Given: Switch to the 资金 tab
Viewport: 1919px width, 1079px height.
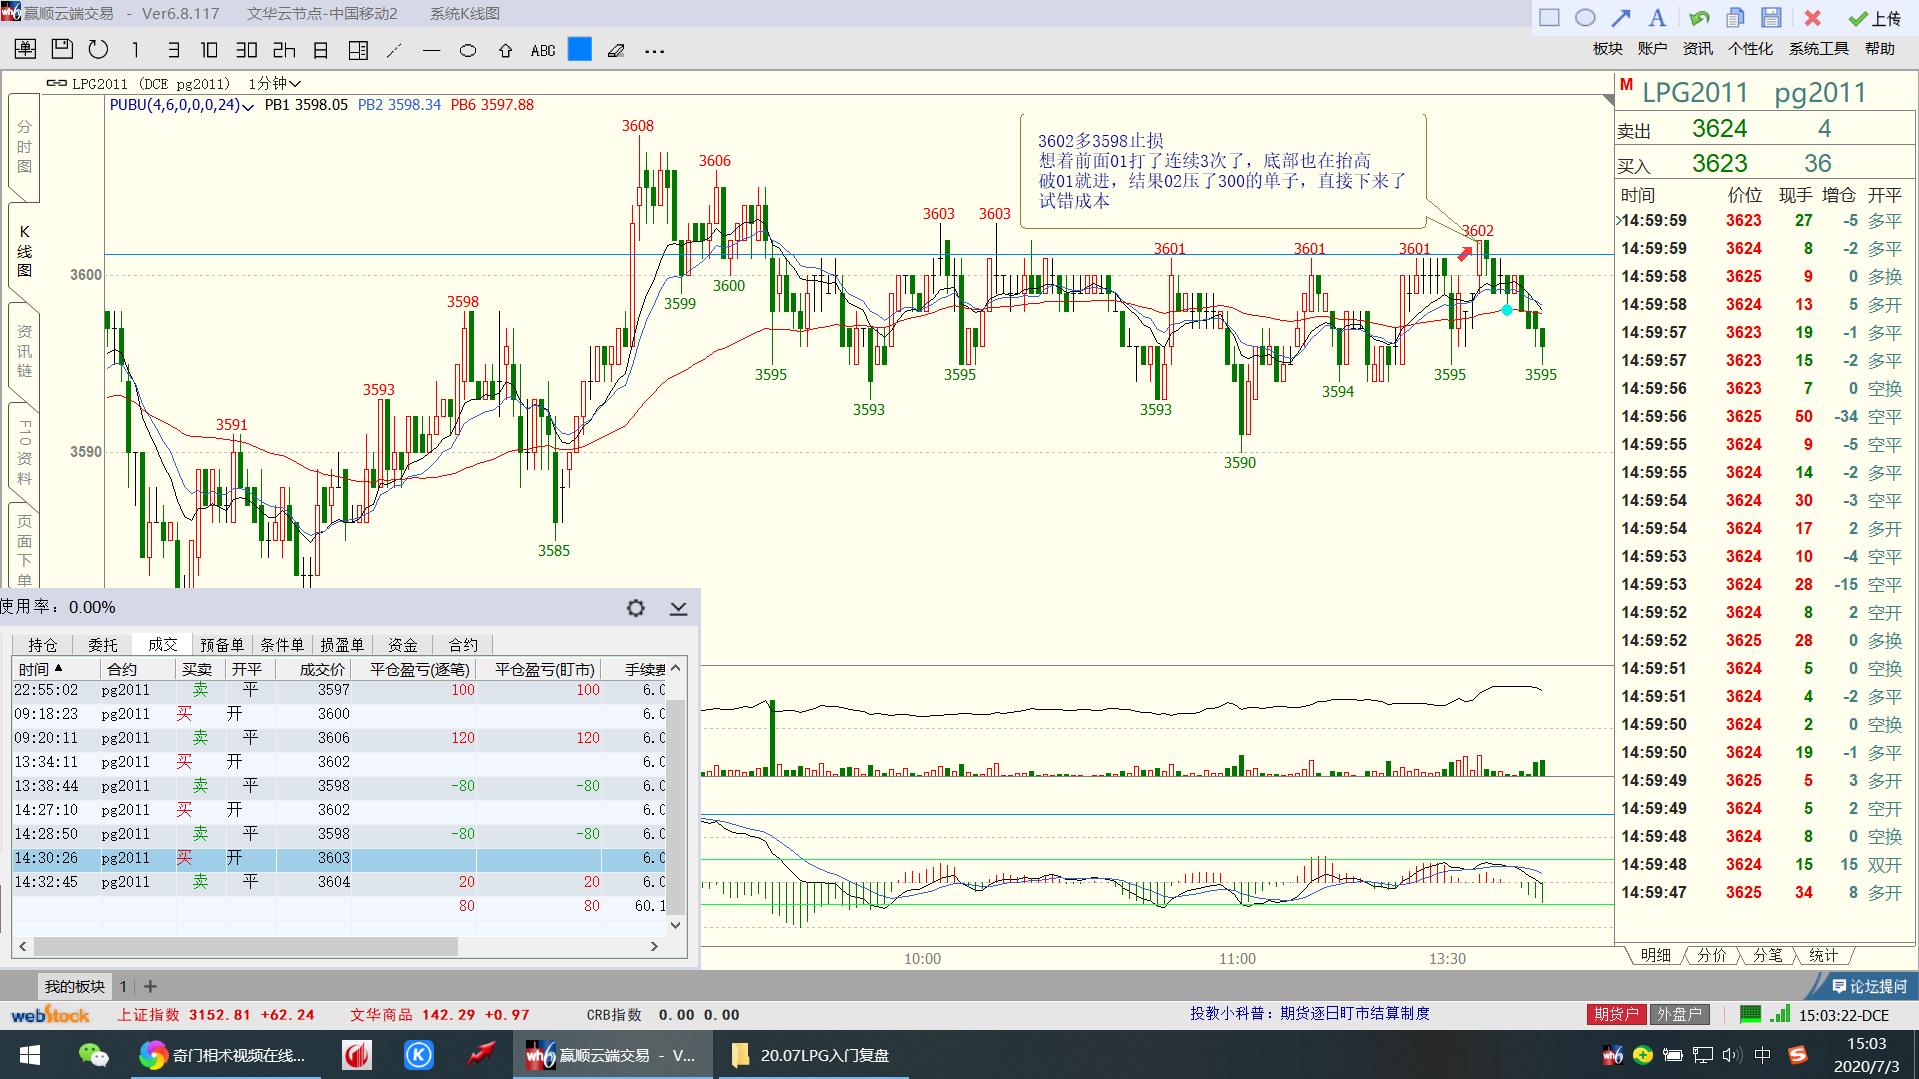Looking at the screenshot, I should click(x=402, y=645).
